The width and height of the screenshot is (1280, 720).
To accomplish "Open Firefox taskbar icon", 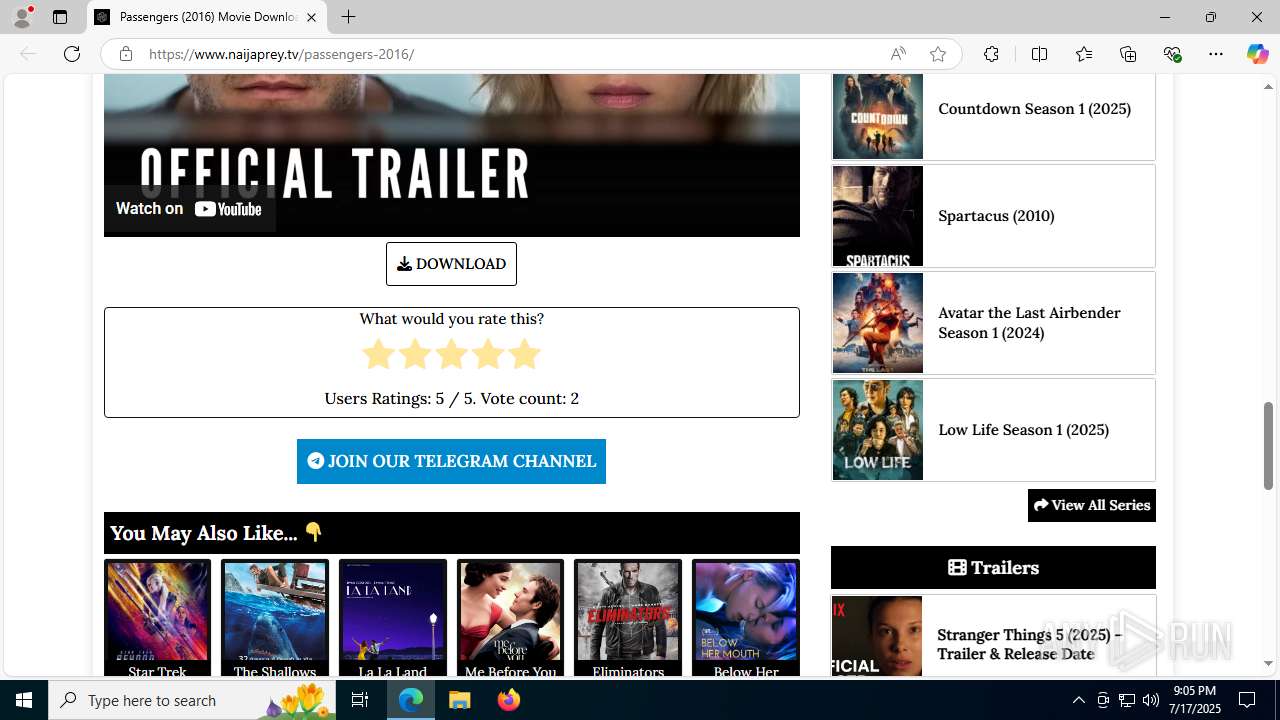I will click(508, 700).
